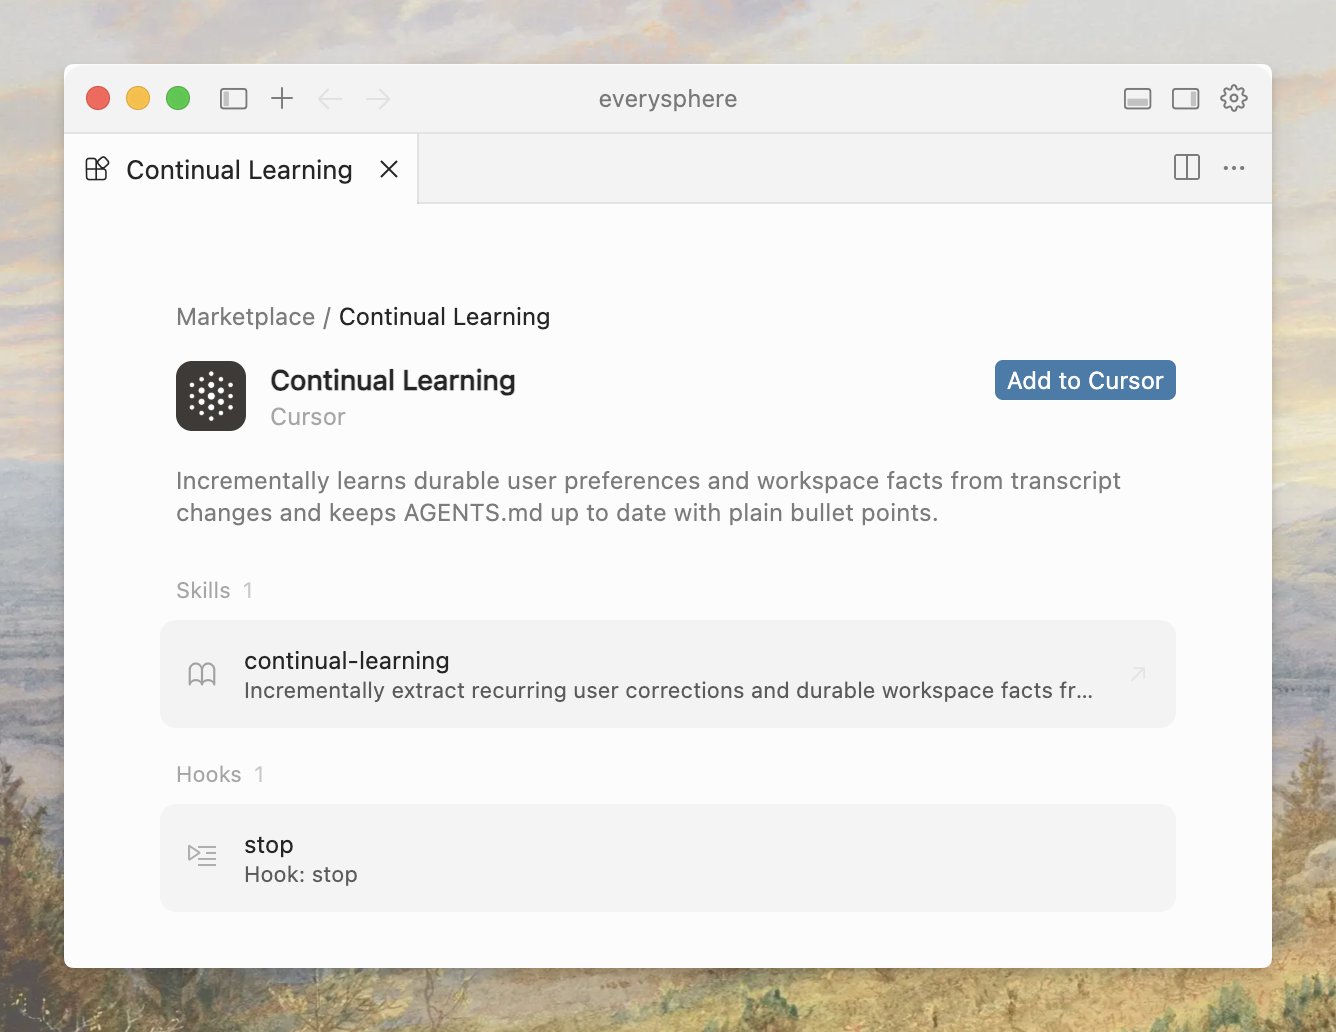1336x1032 pixels.
Task: Click the Hooks section heading
Action: coord(209,774)
